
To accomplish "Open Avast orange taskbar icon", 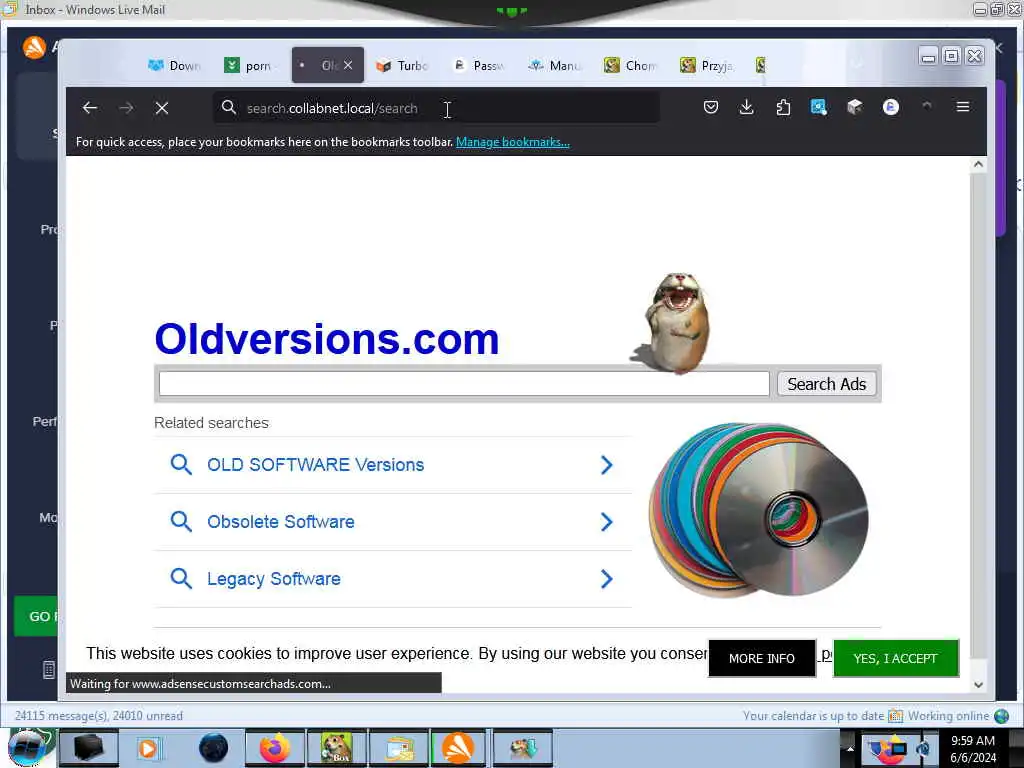I will coord(458,748).
